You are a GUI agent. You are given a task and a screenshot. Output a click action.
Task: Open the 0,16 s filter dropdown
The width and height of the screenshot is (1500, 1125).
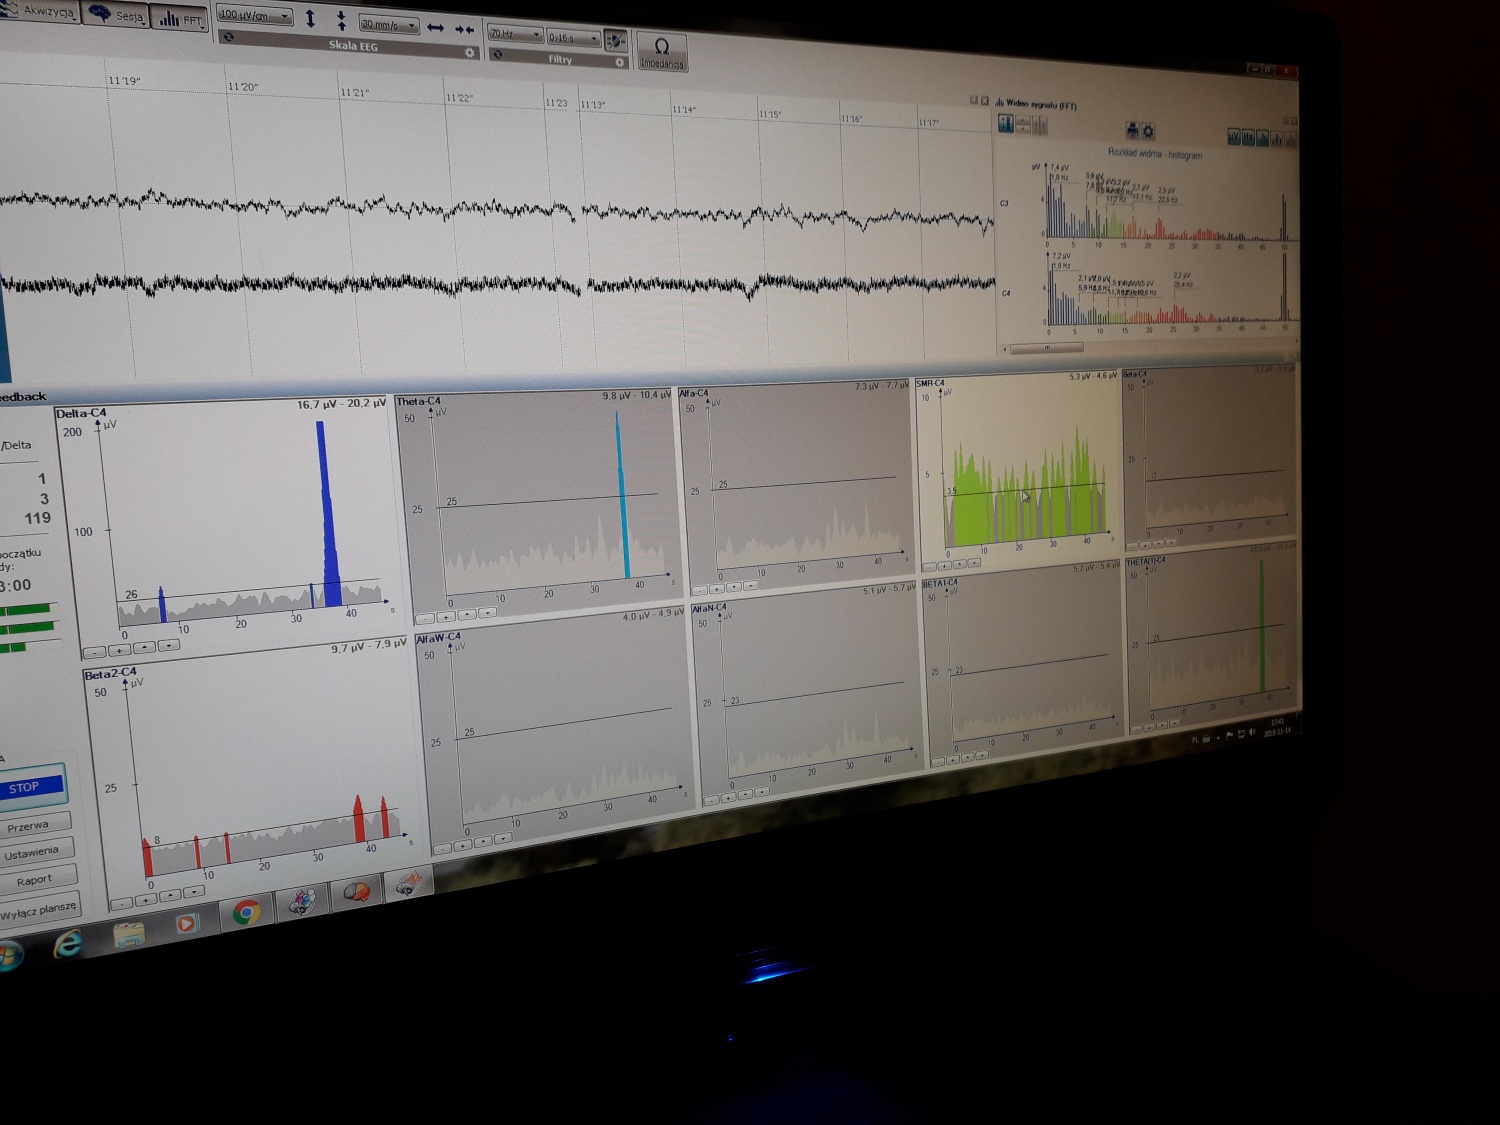573,38
